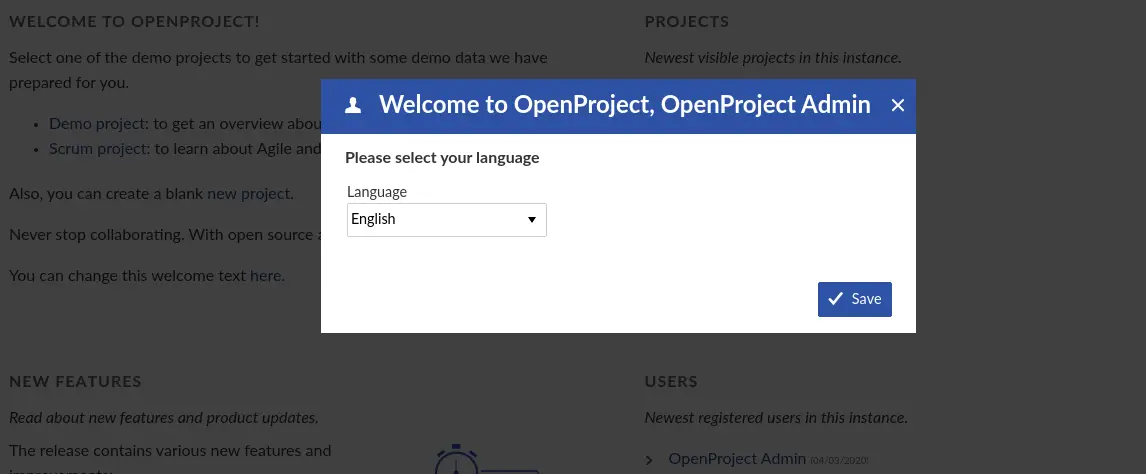Viewport: 1146px width, 474px height.
Task: Click the 'WELCOME TO OPENPROJECT!' heading
Action: pos(134,21)
